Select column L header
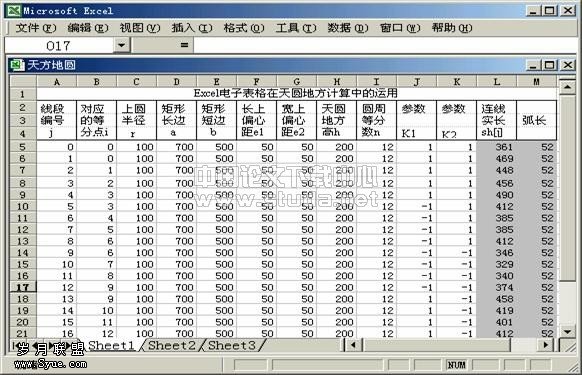 coord(497,82)
